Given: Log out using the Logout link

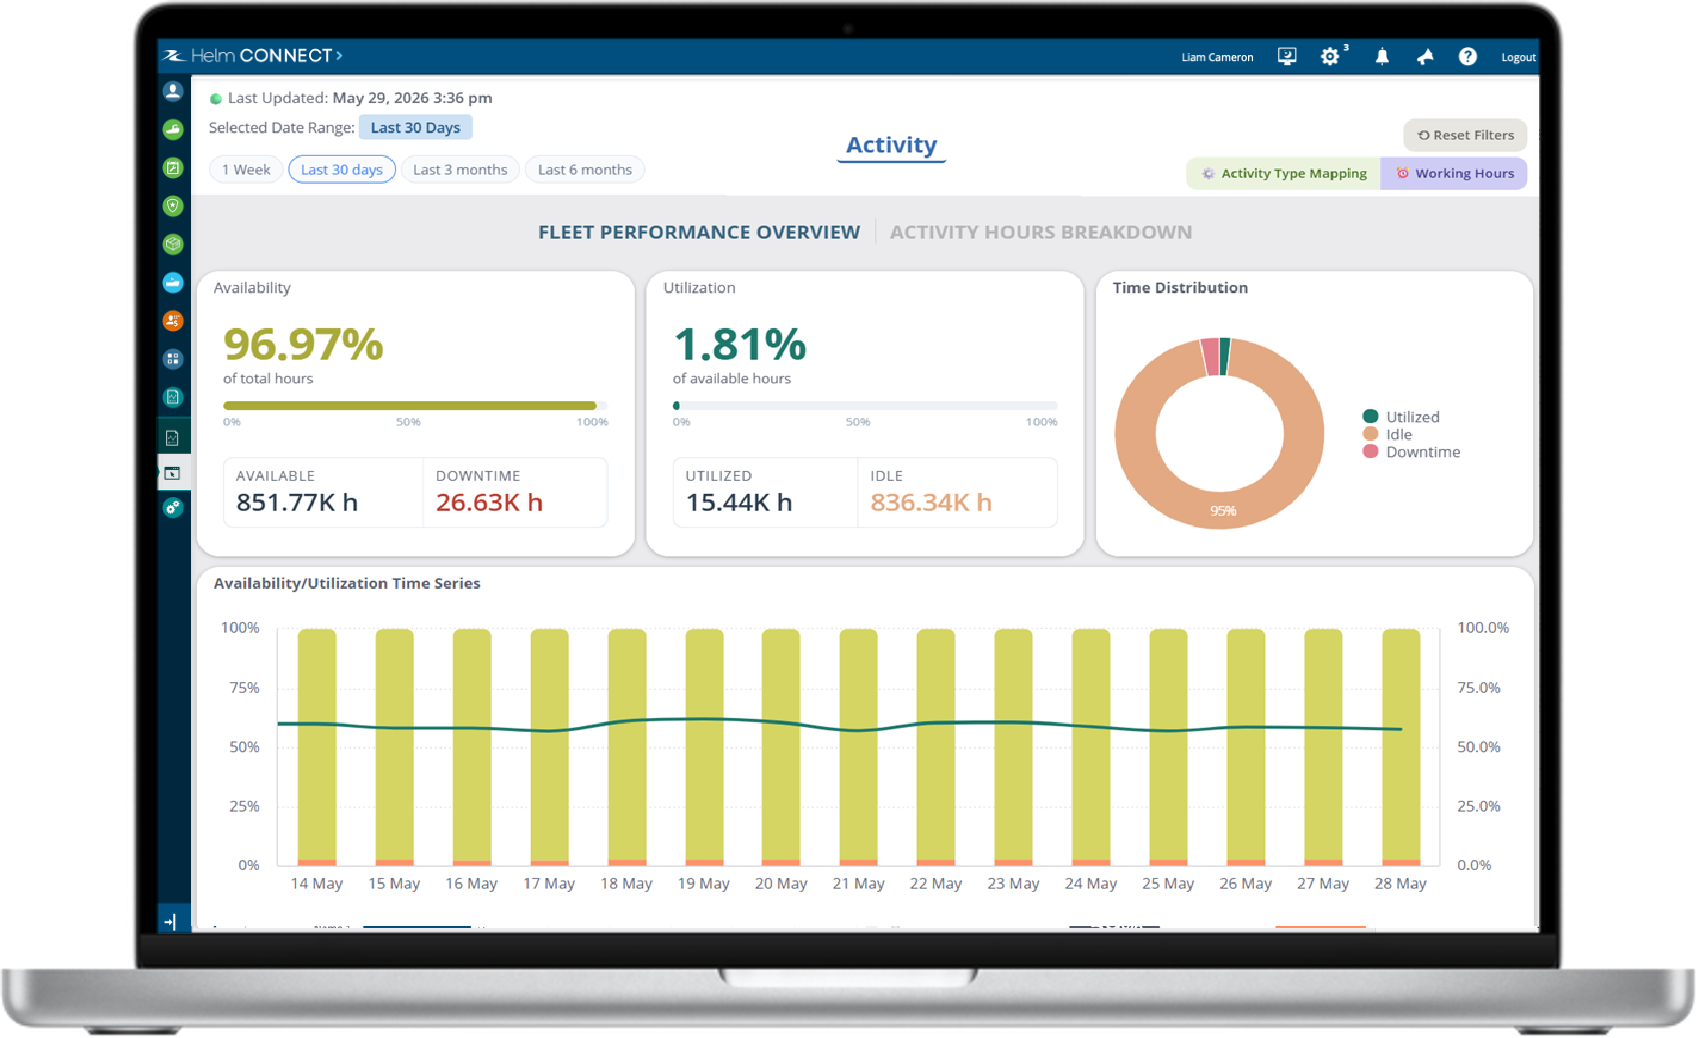Looking at the screenshot, I should click(x=1518, y=57).
